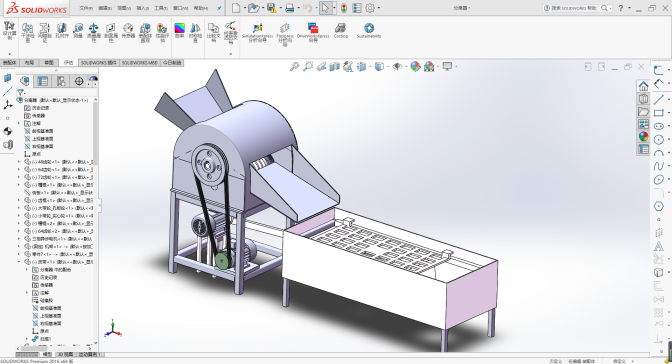The height and width of the screenshot is (364, 672).
Task: Collapse the 皮带<1> component node
Action: point(19,262)
